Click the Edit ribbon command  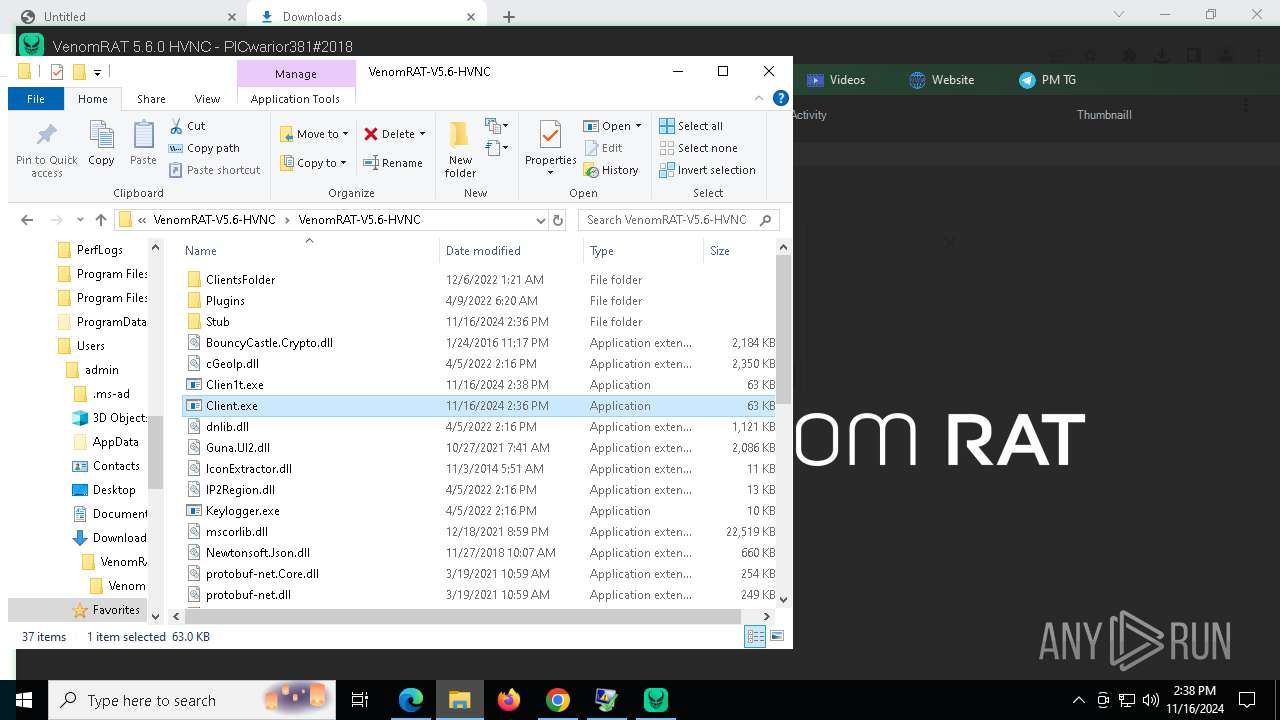coord(603,148)
